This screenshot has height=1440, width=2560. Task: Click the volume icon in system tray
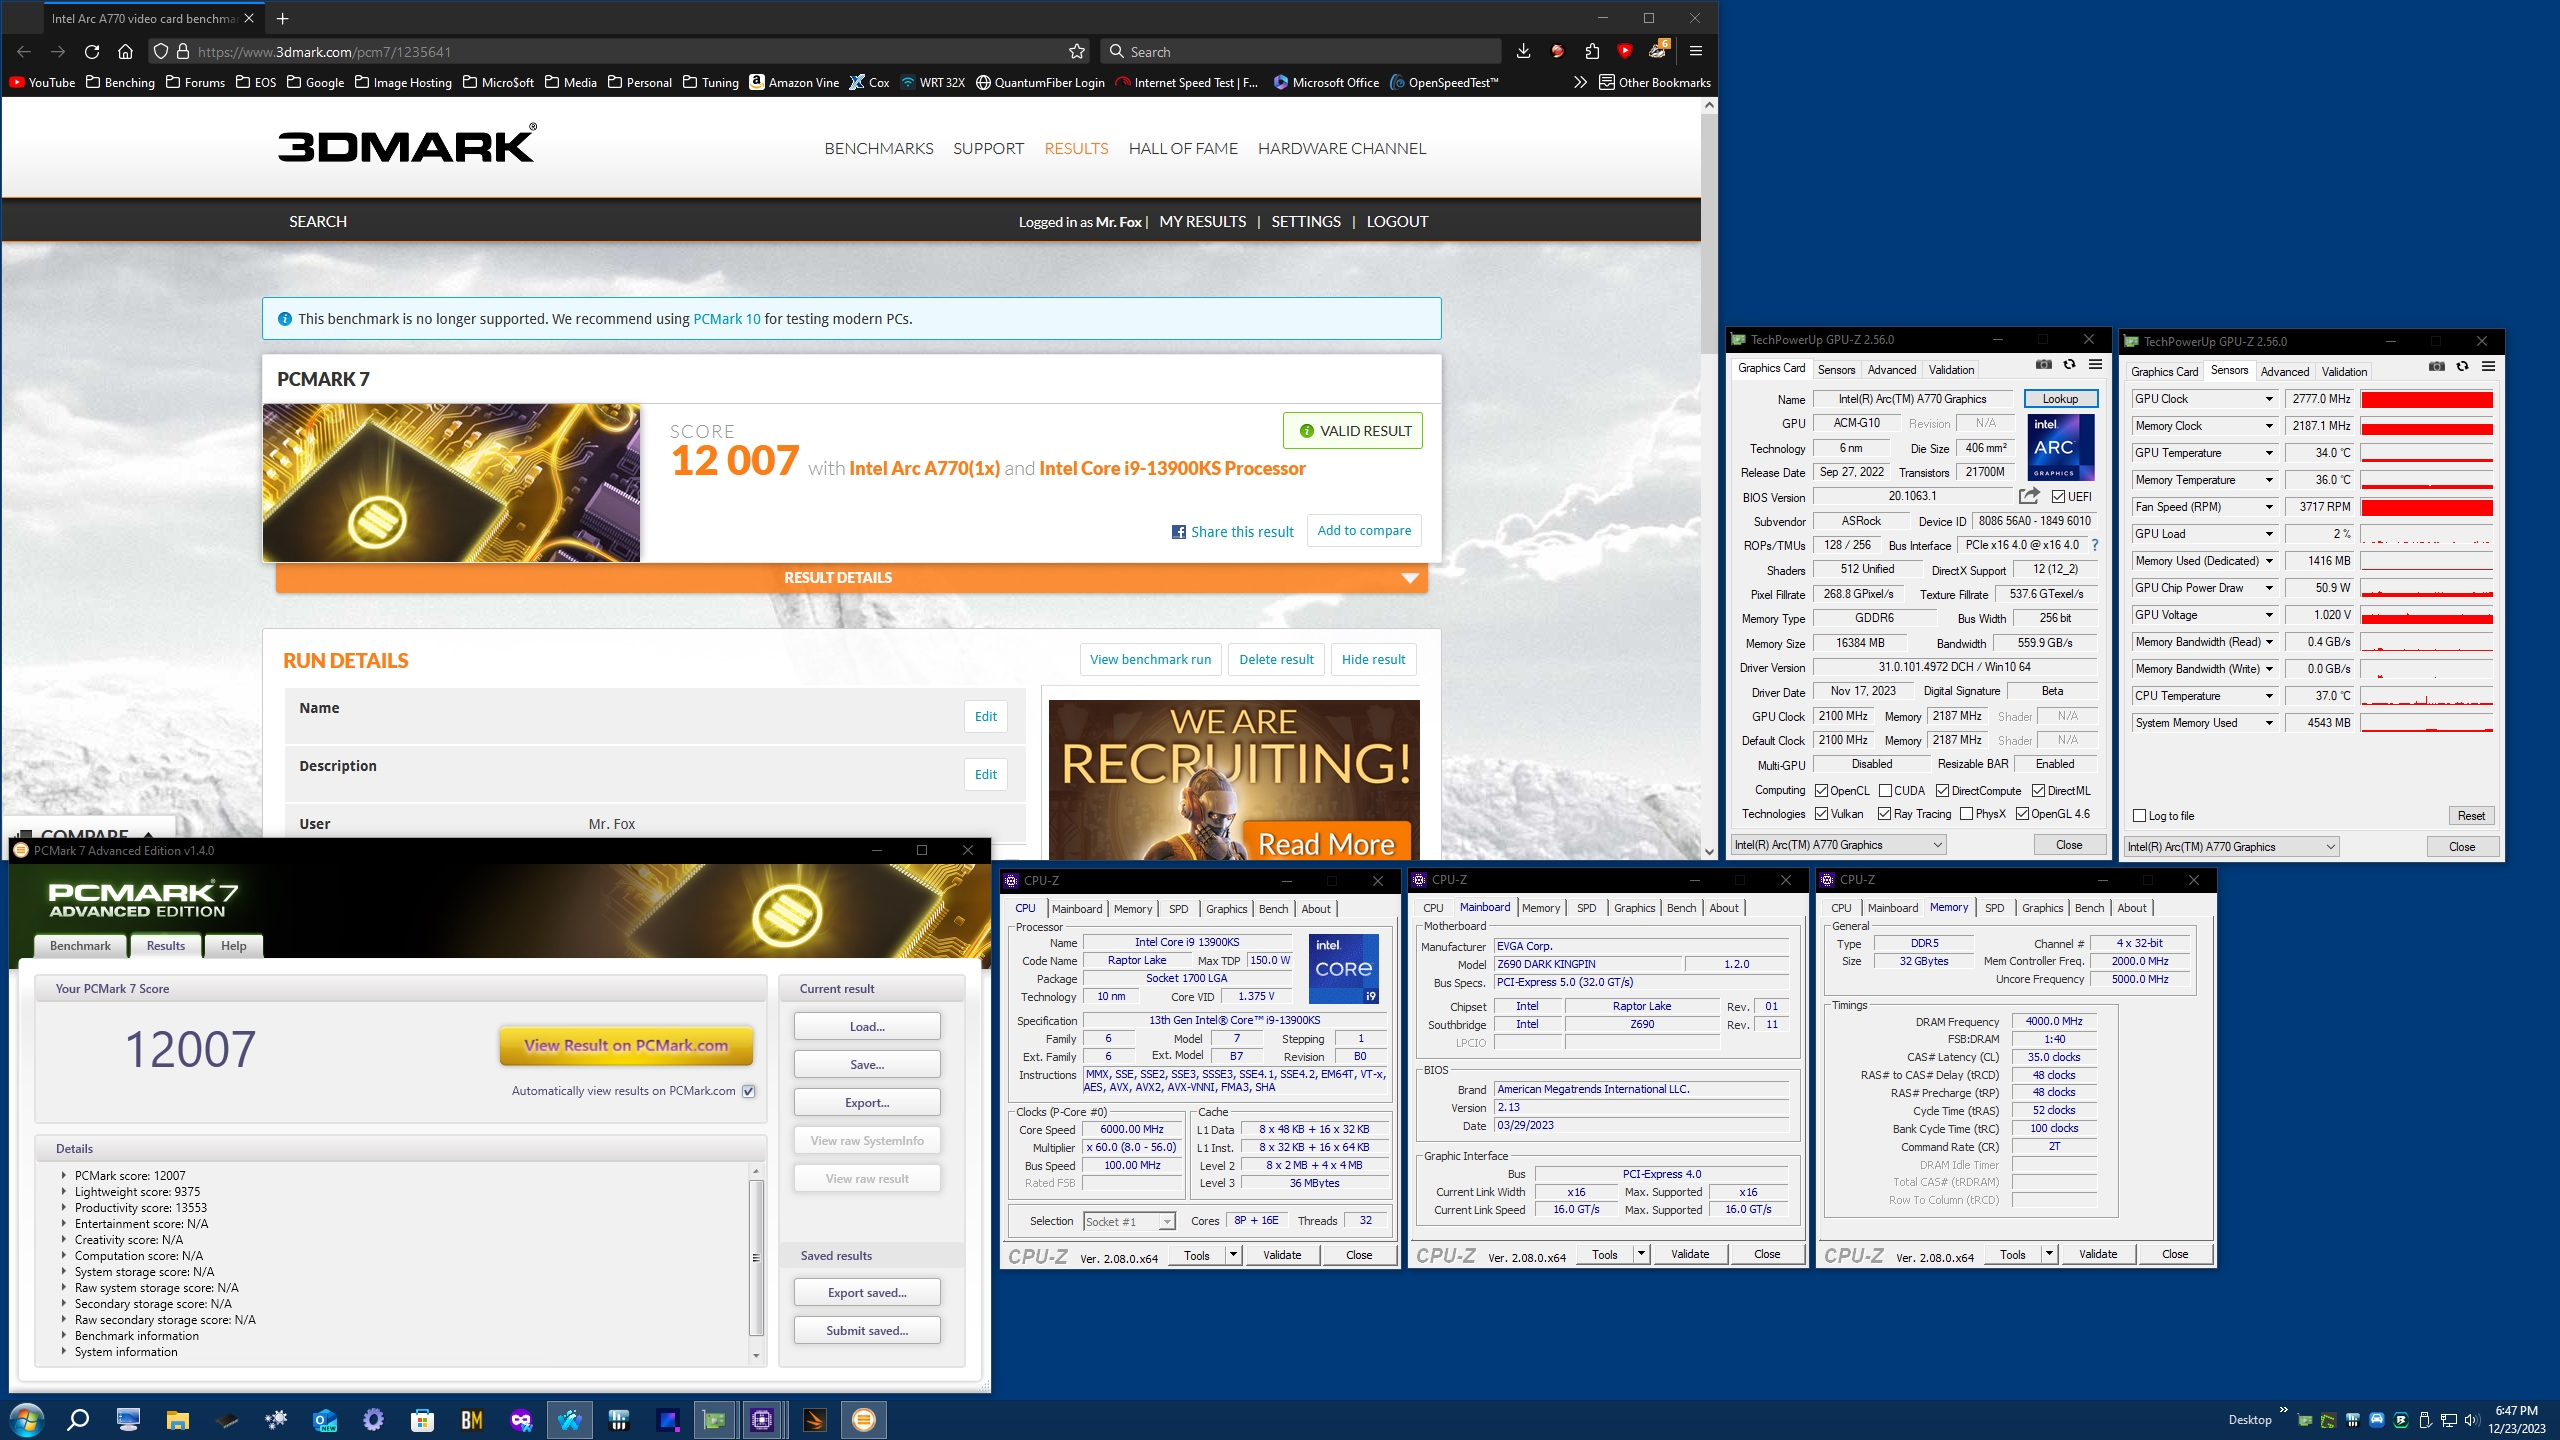[2472, 1420]
